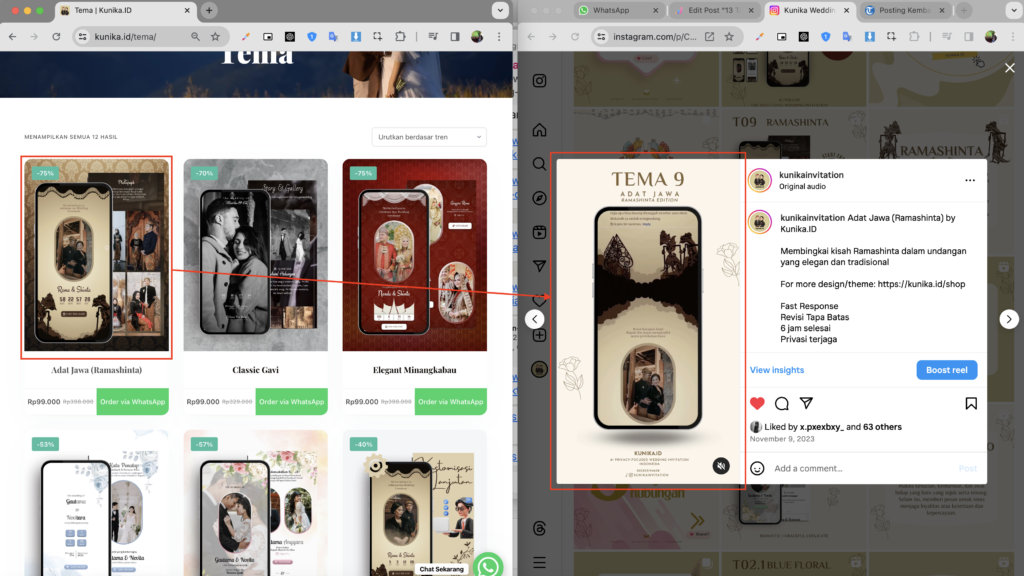Open the emoji picker in the comment bar
The height and width of the screenshot is (576, 1024).
click(x=758, y=468)
